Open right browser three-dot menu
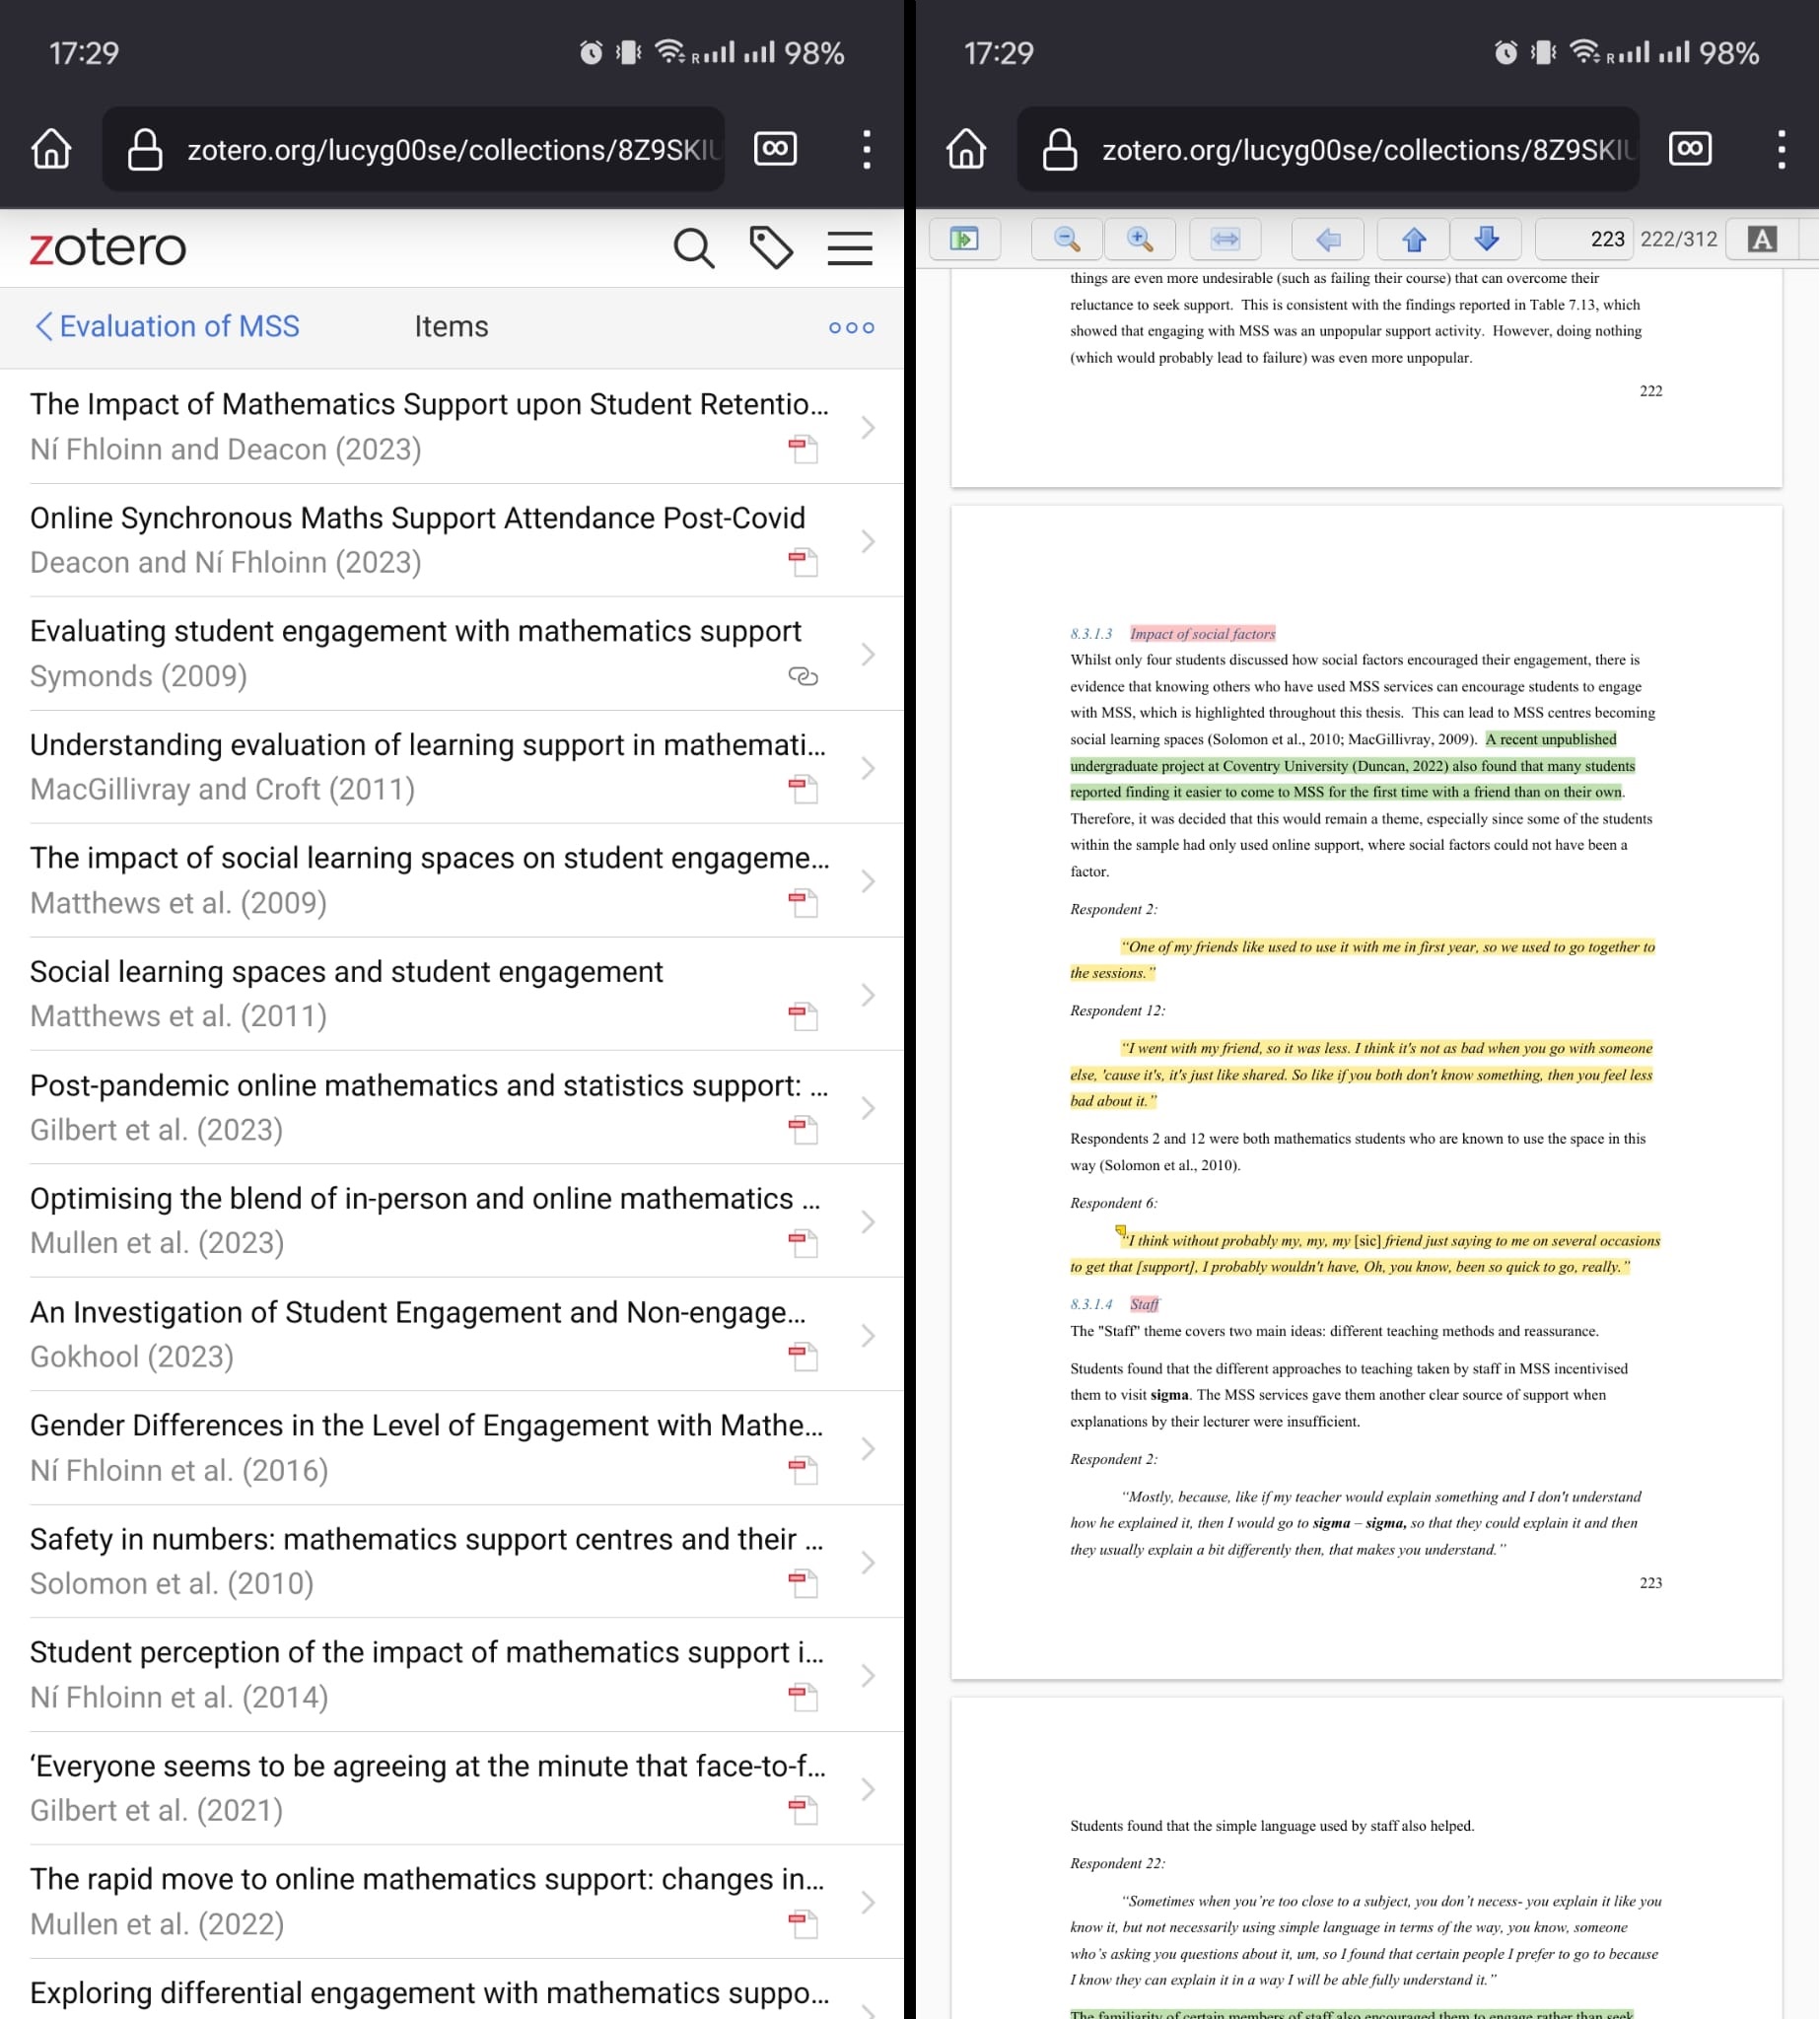The width and height of the screenshot is (1820, 2019). coord(1781,149)
